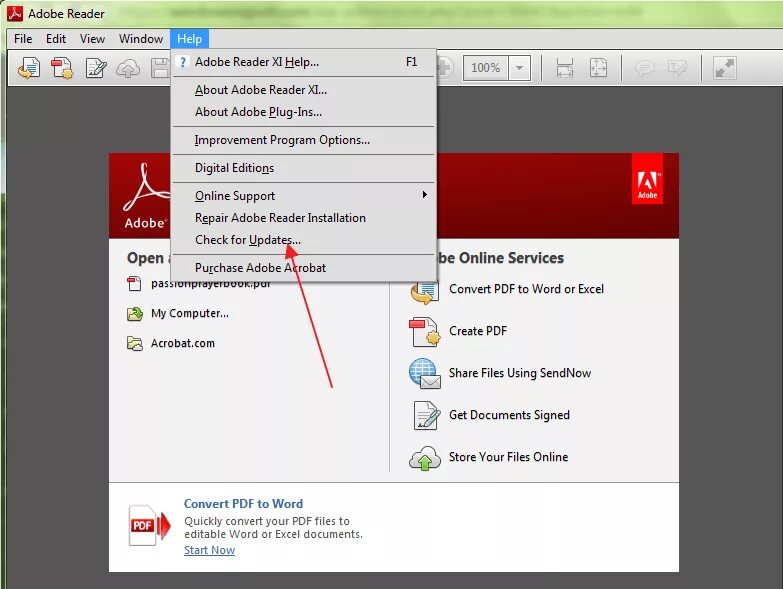Open the Edit menu
The height and width of the screenshot is (589, 783).
(x=56, y=39)
